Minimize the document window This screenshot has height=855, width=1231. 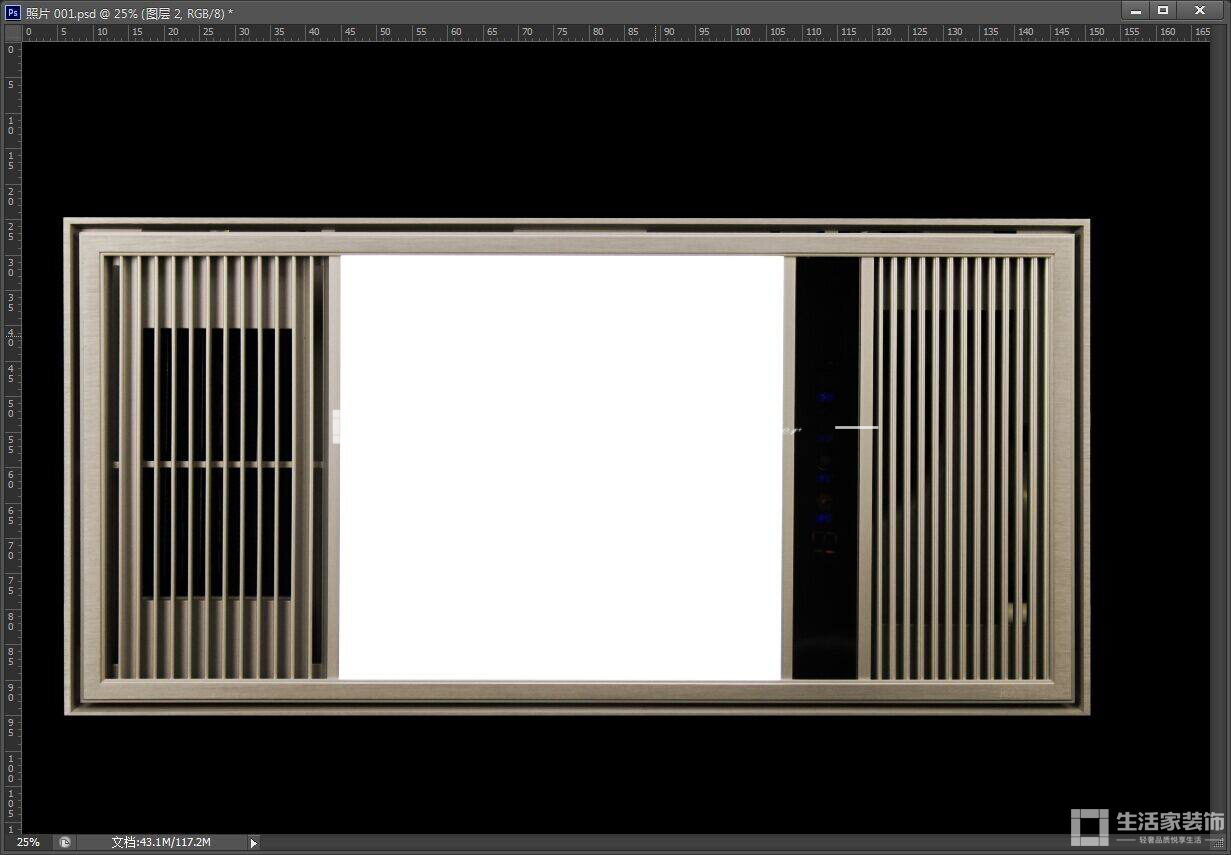1135,11
